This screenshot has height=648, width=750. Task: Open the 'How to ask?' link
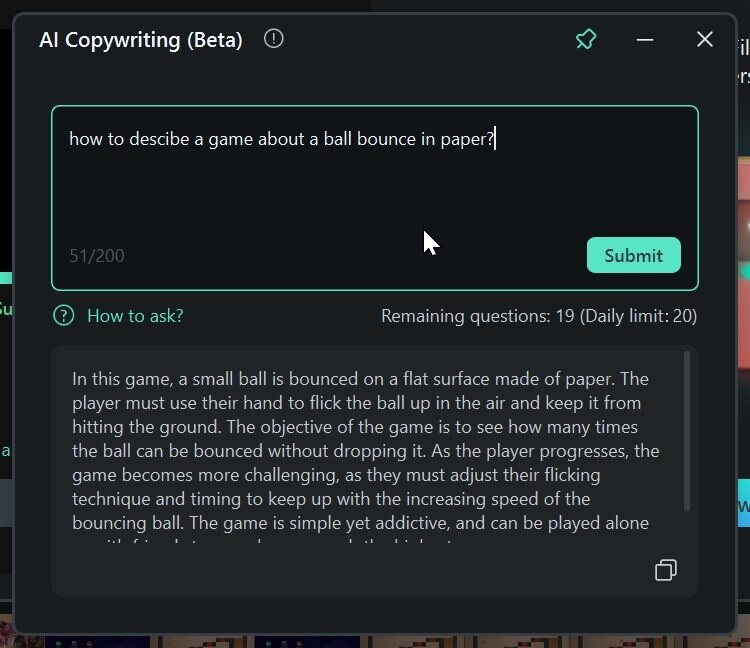click(135, 316)
